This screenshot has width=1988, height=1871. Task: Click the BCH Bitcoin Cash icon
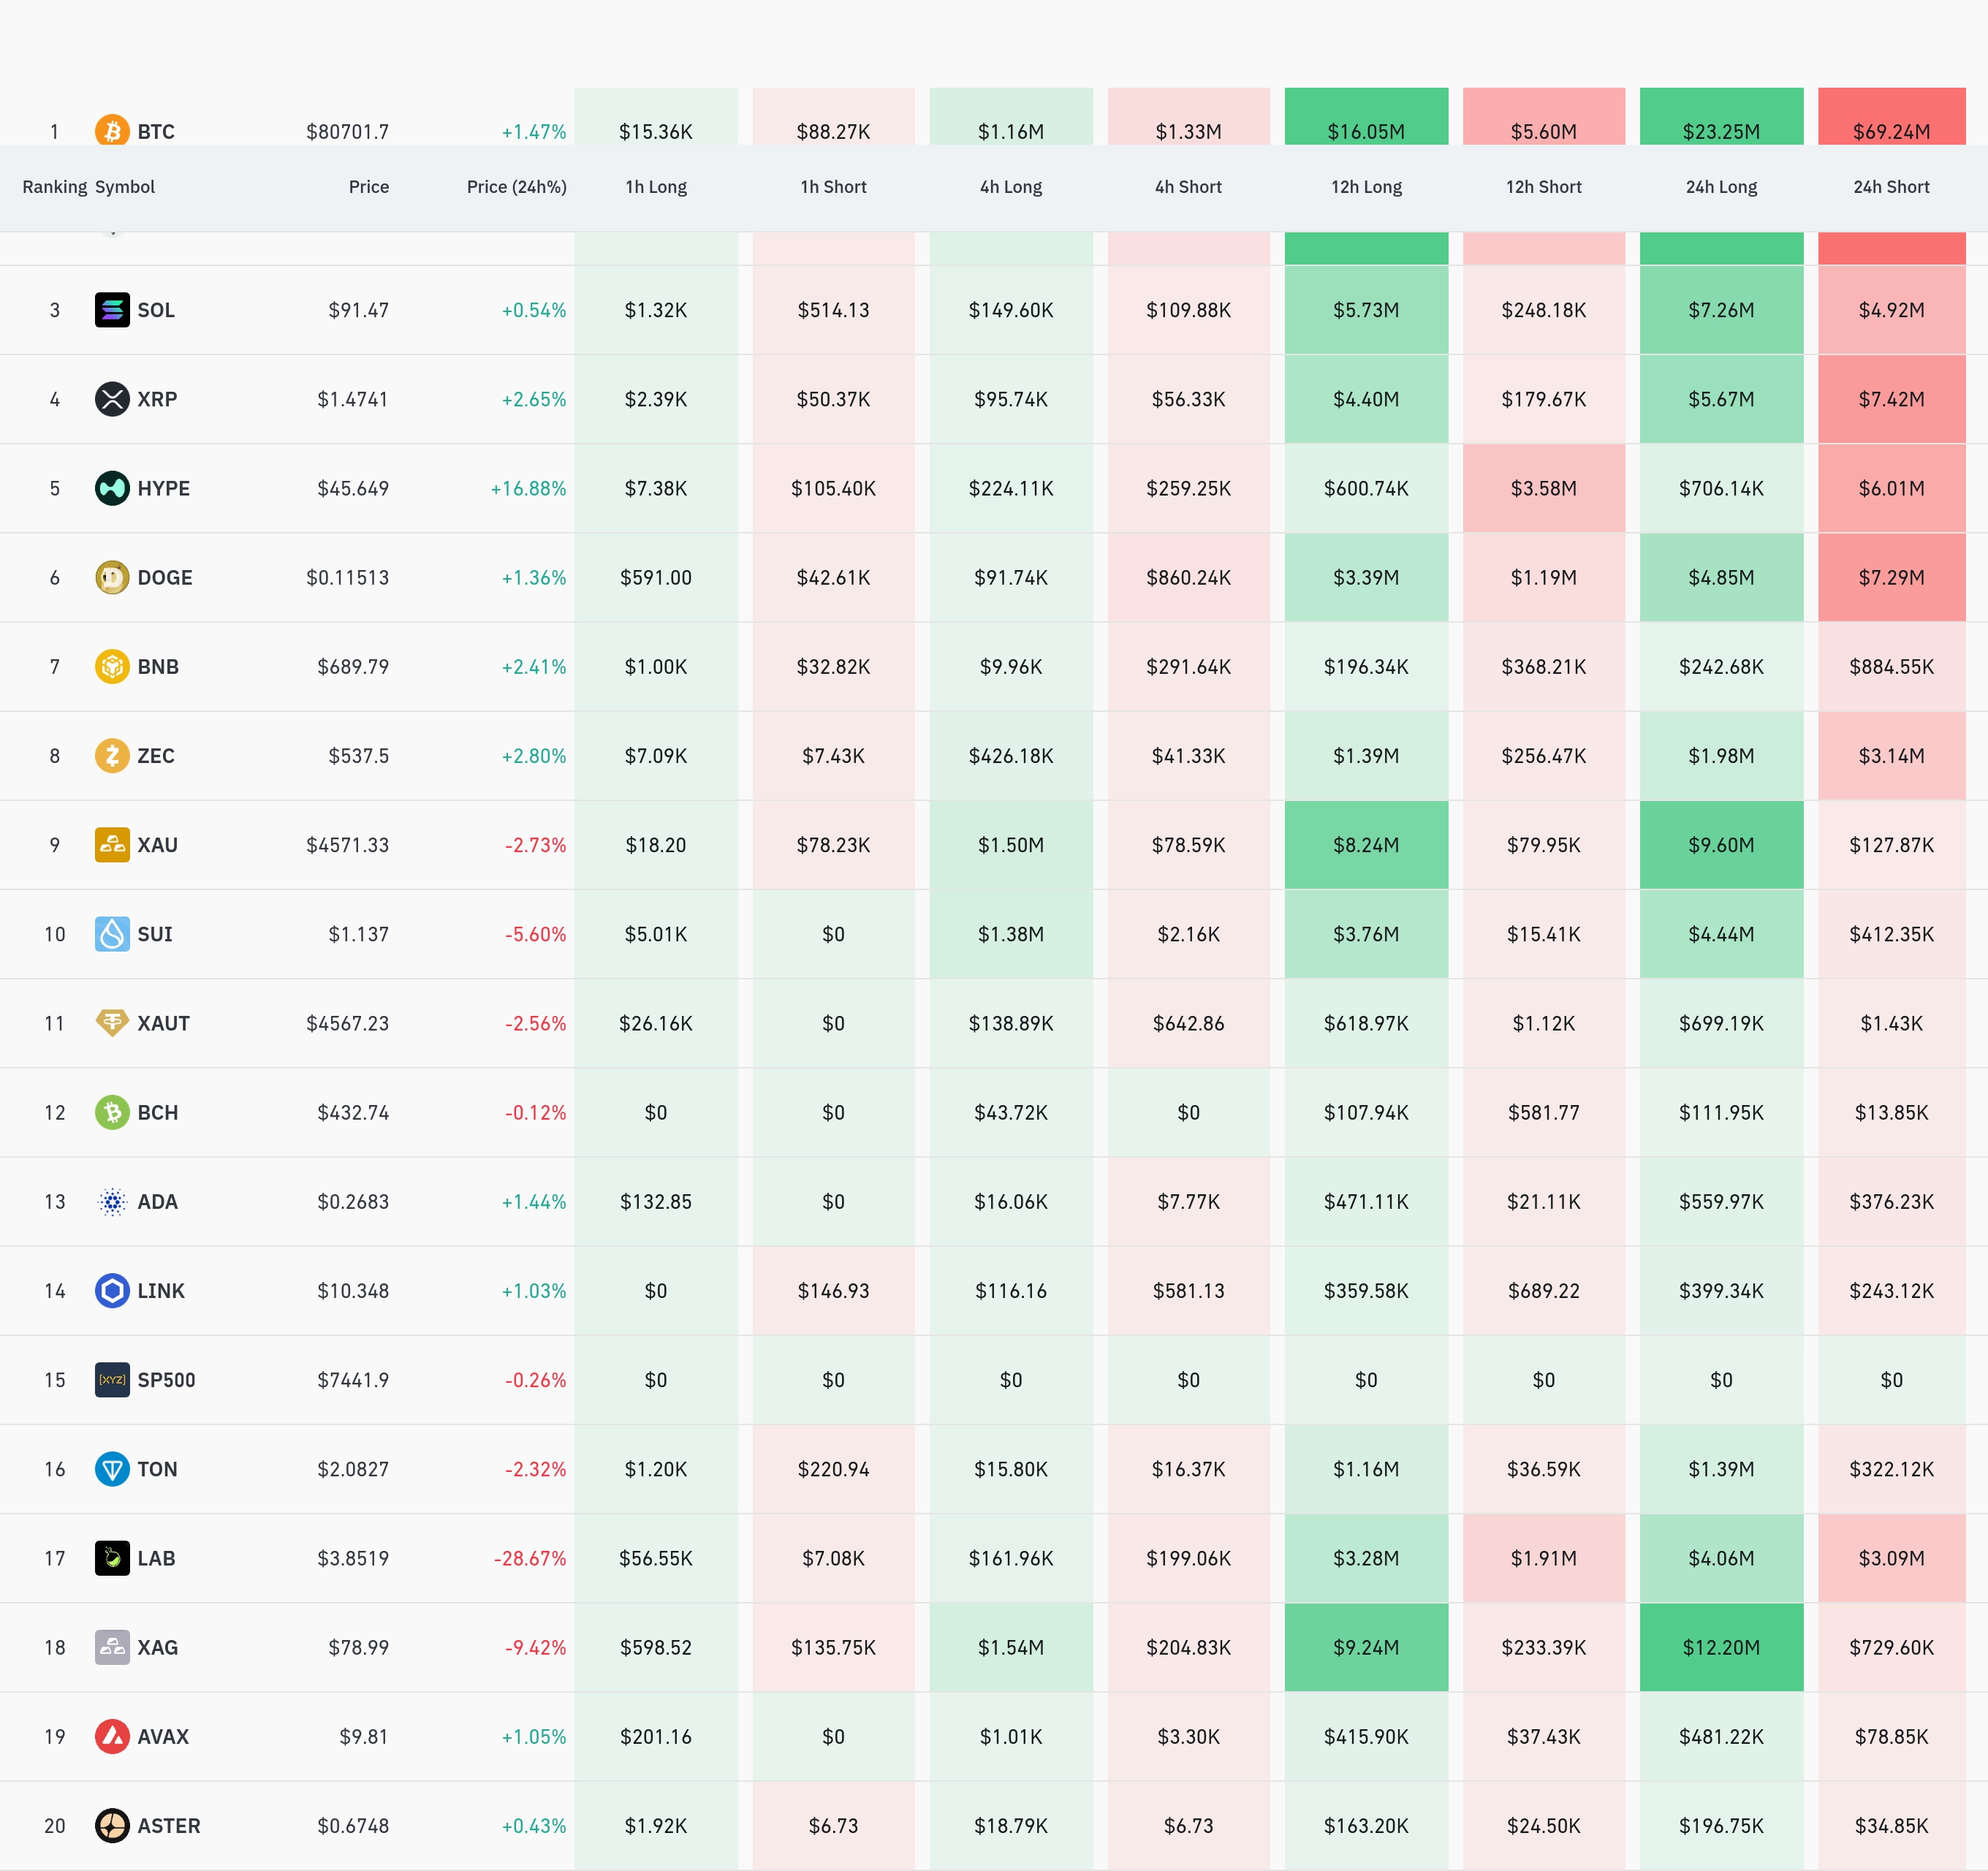pyautogui.click(x=112, y=1112)
